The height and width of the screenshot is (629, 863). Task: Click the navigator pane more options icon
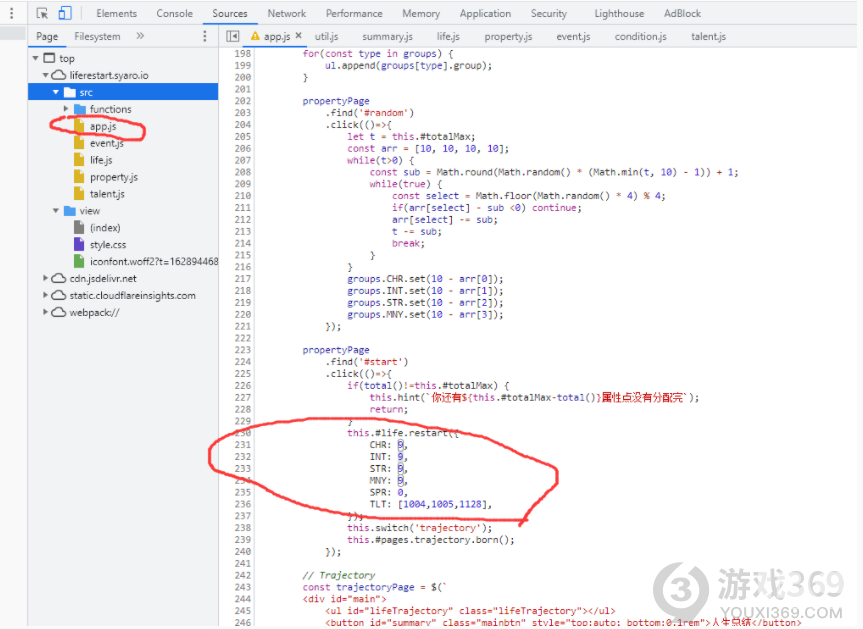[205, 36]
